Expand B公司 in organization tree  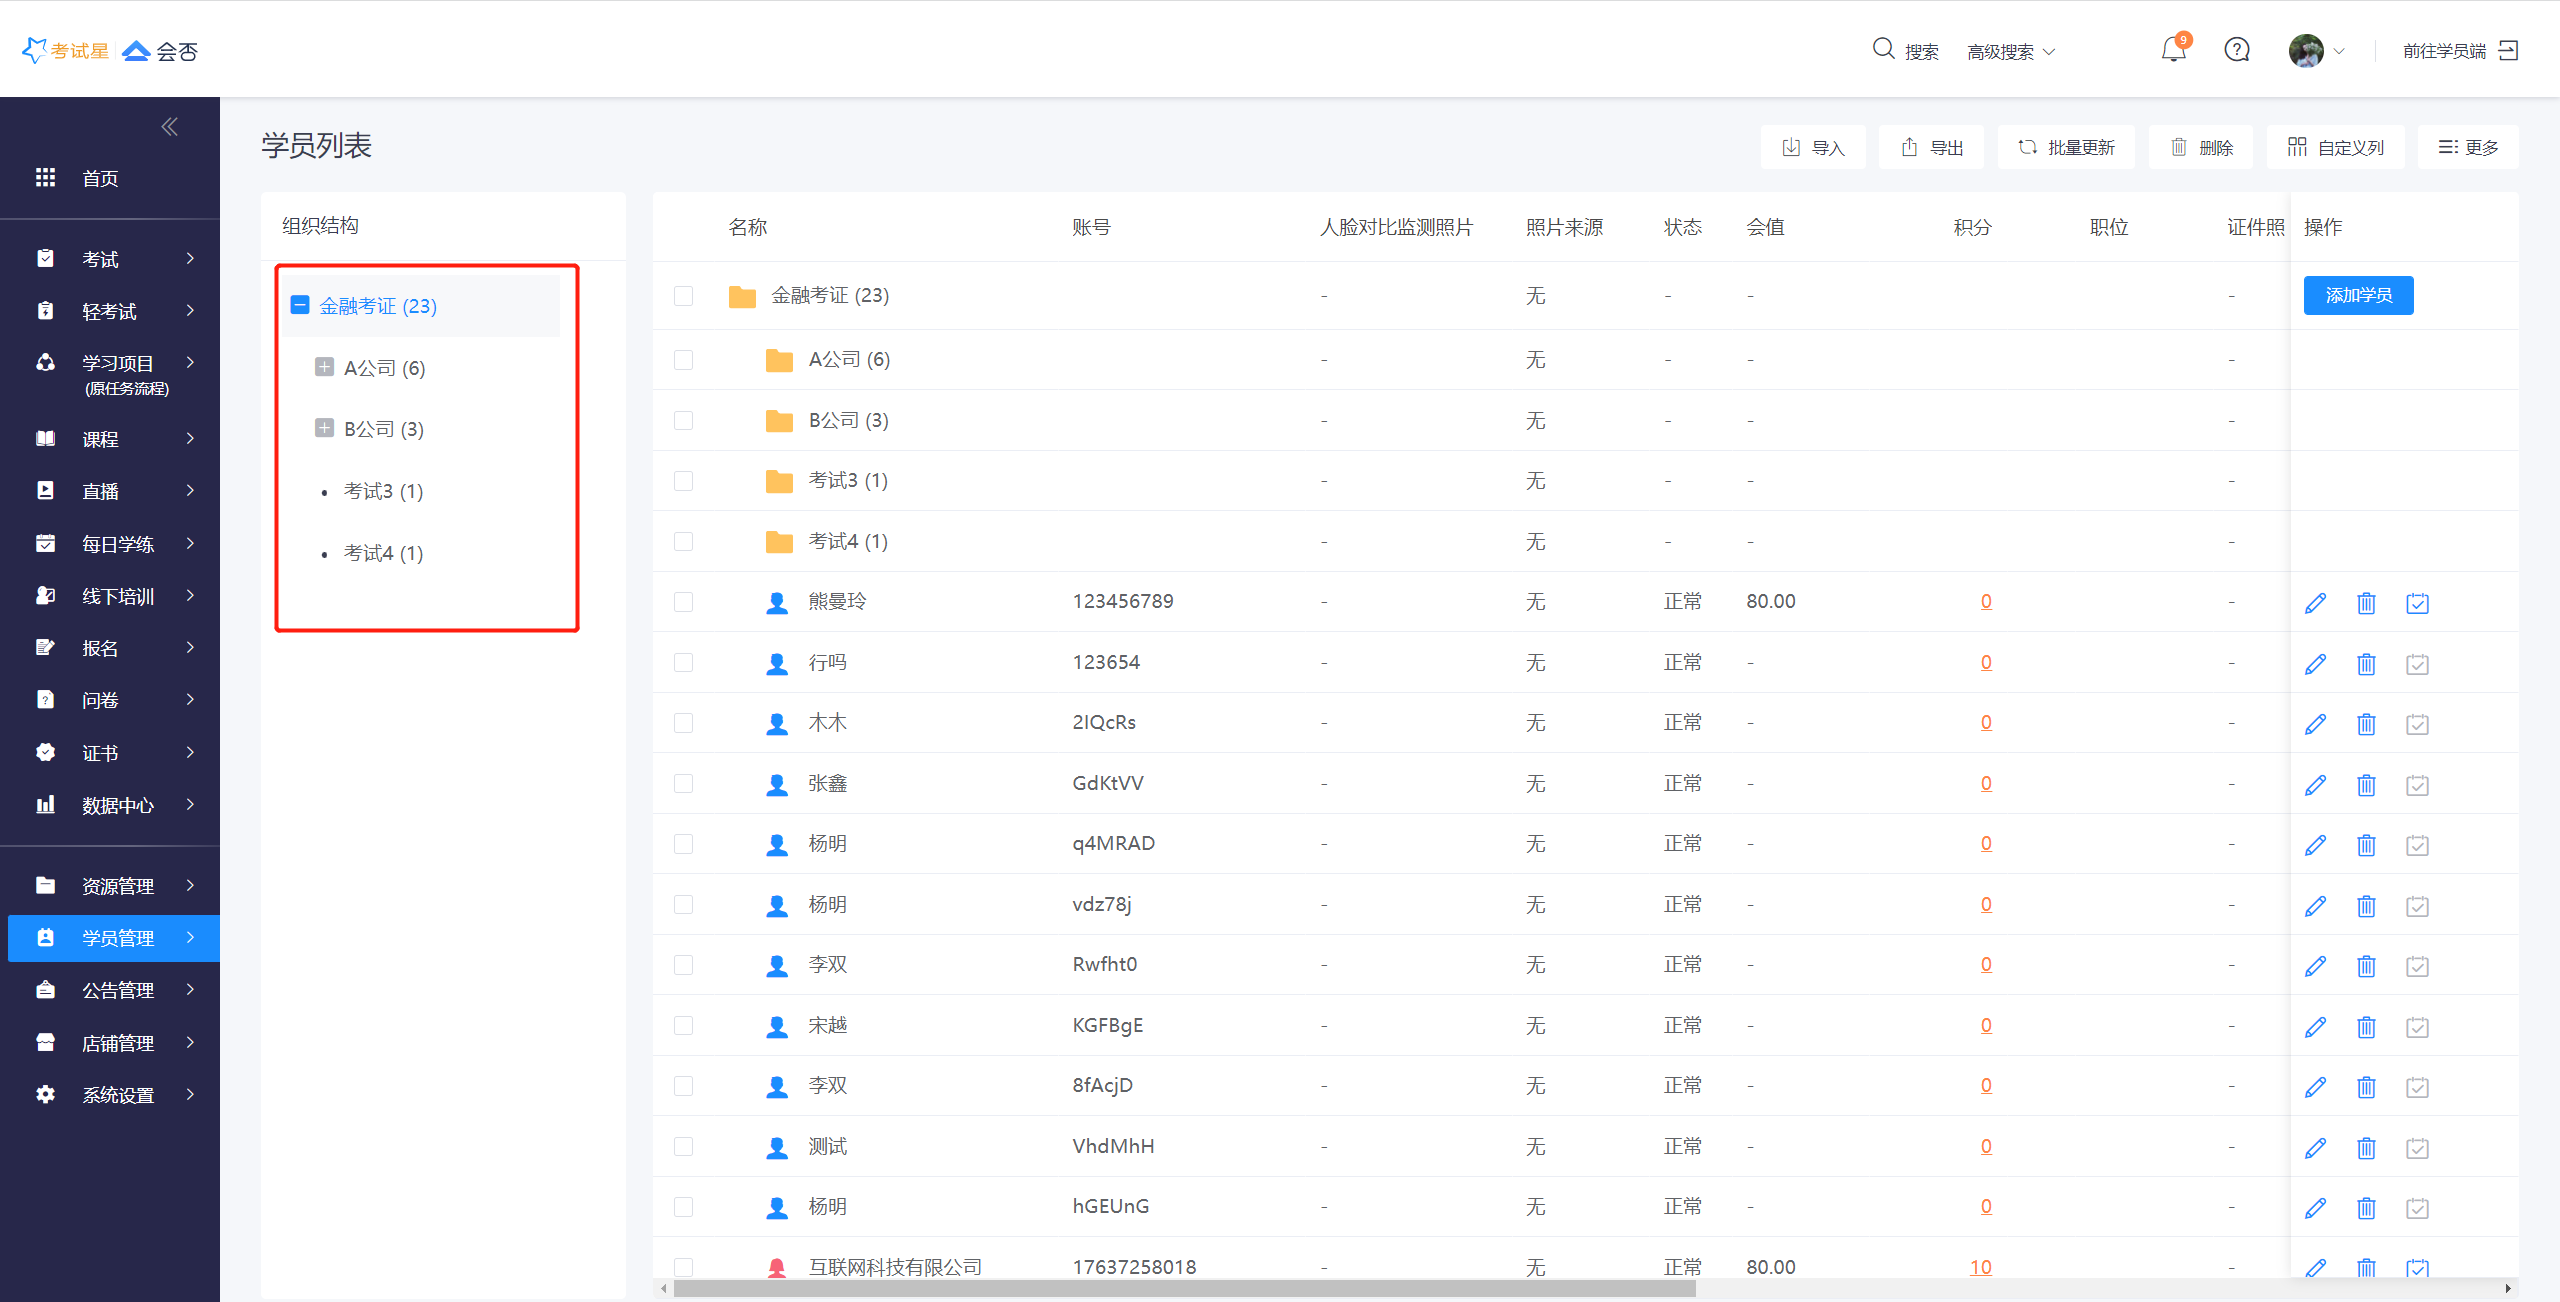324,428
